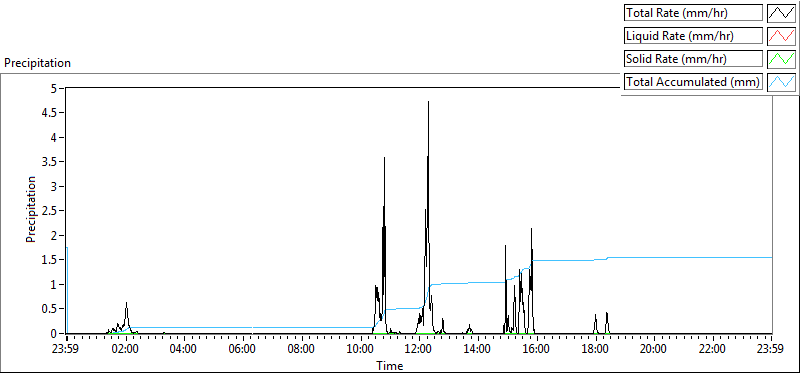
Task: Click the 20:00 x-axis time label
Action: (654, 350)
